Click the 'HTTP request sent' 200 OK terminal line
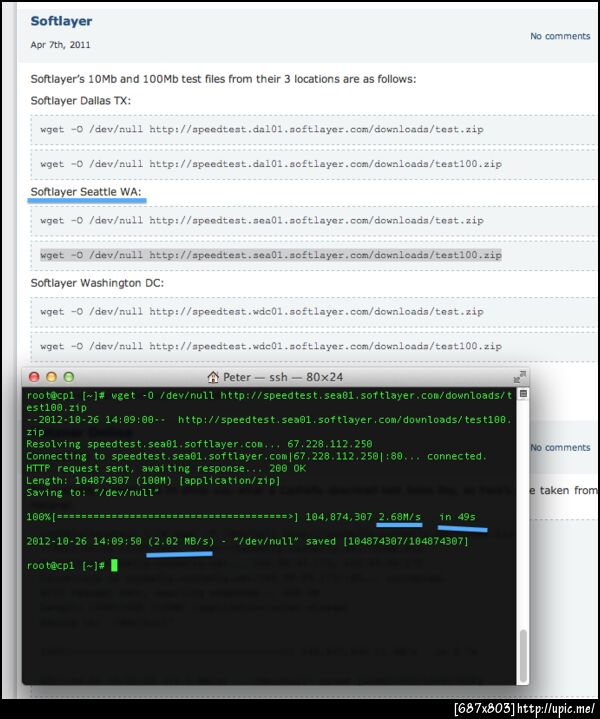600x719 pixels. pyautogui.click(x=166, y=468)
